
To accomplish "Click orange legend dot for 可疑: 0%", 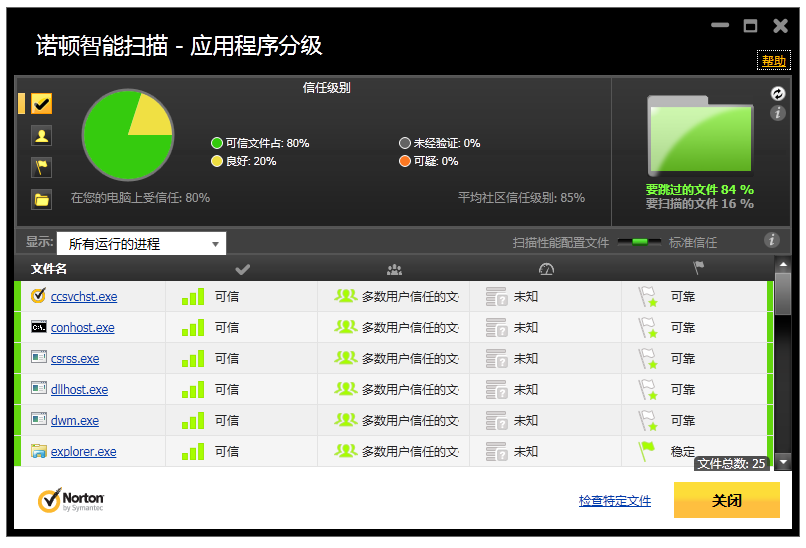I will pos(405,161).
